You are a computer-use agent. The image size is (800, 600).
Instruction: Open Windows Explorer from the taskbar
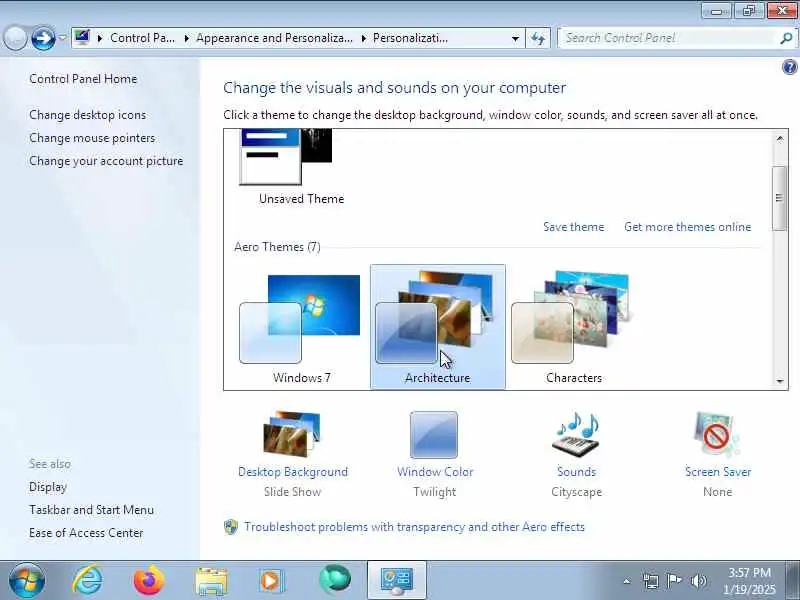211,581
